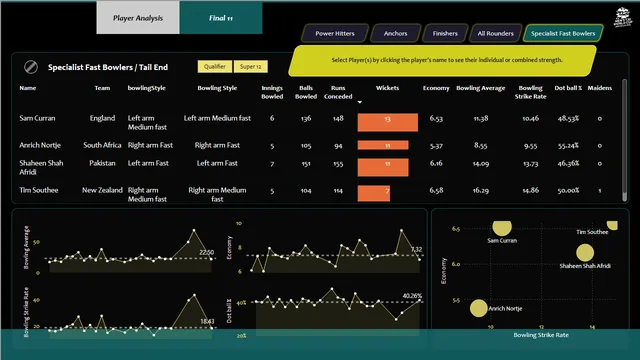Click New Zealand team cell

coord(102,190)
